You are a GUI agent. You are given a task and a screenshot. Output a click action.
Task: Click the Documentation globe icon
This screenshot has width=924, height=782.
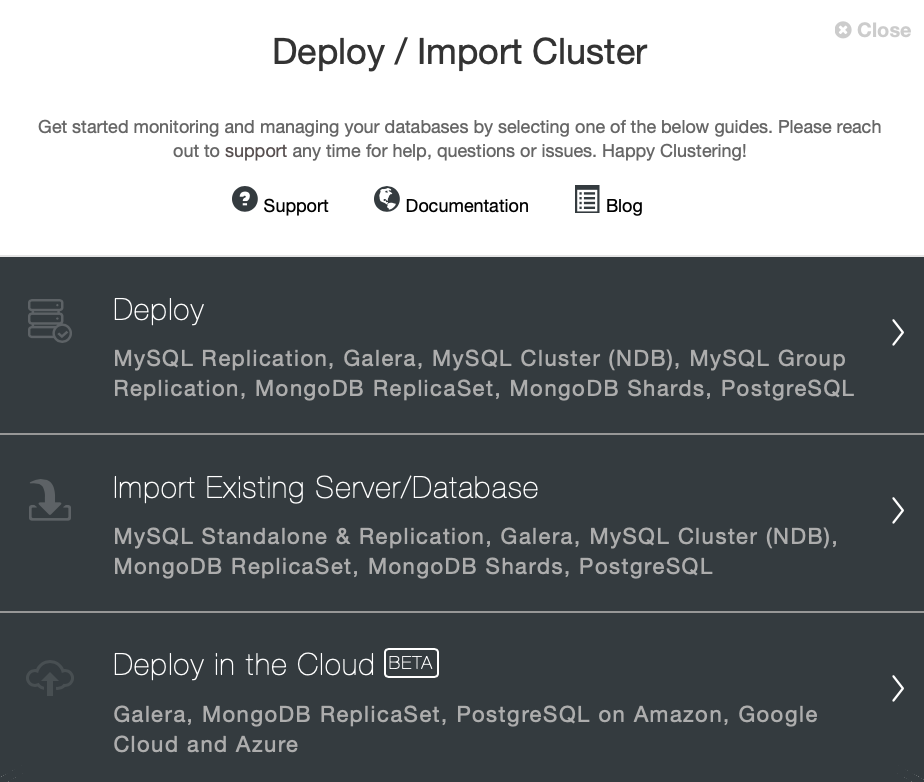(x=387, y=199)
